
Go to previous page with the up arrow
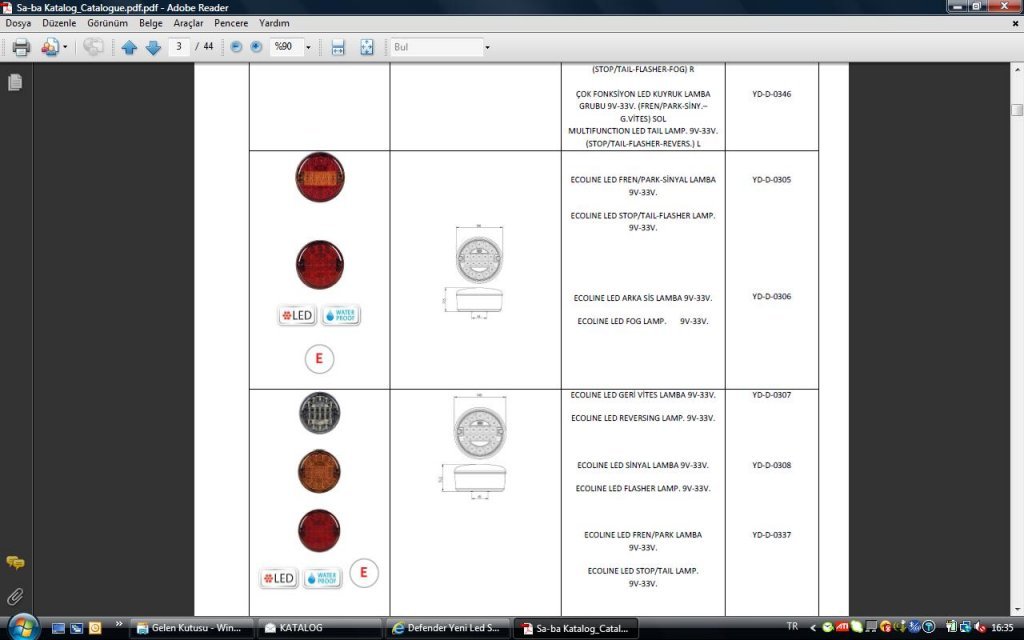pos(130,46)
